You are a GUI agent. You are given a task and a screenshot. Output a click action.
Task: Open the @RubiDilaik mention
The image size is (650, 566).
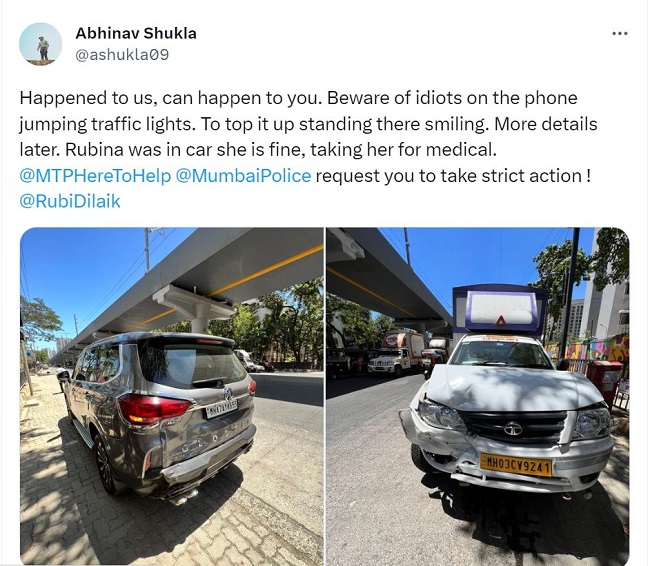[x=70, y=202]
